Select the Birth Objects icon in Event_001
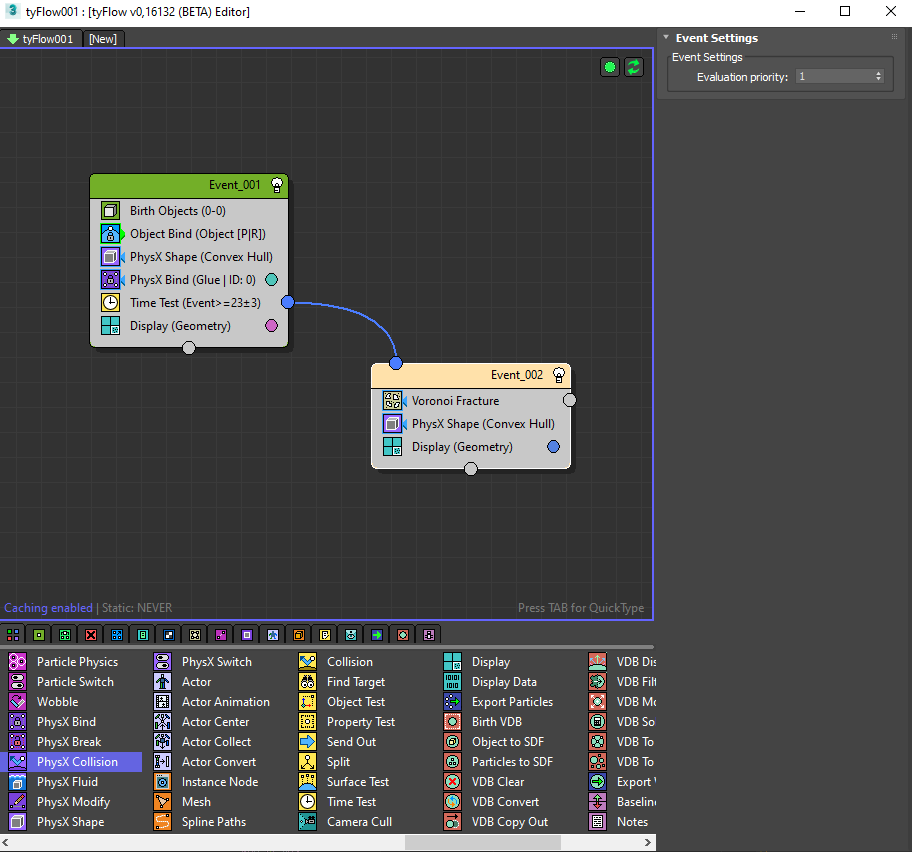 coord(111,211)
